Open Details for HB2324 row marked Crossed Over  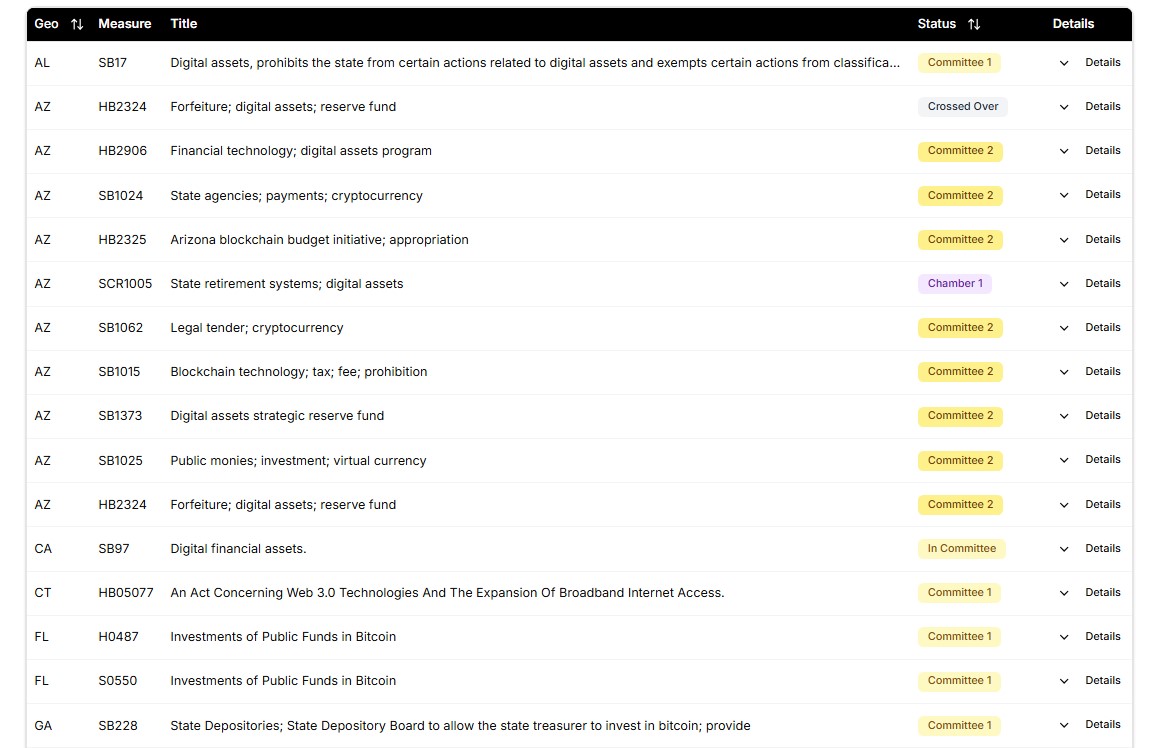pos(1102,106)
